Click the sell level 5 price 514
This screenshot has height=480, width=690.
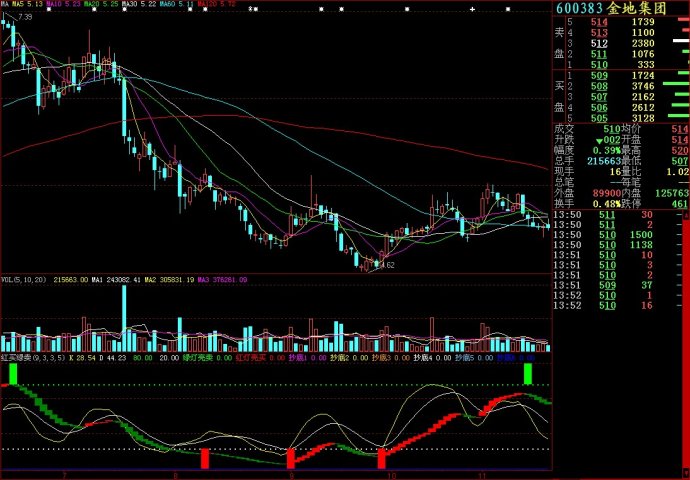[x=599, y=22]
